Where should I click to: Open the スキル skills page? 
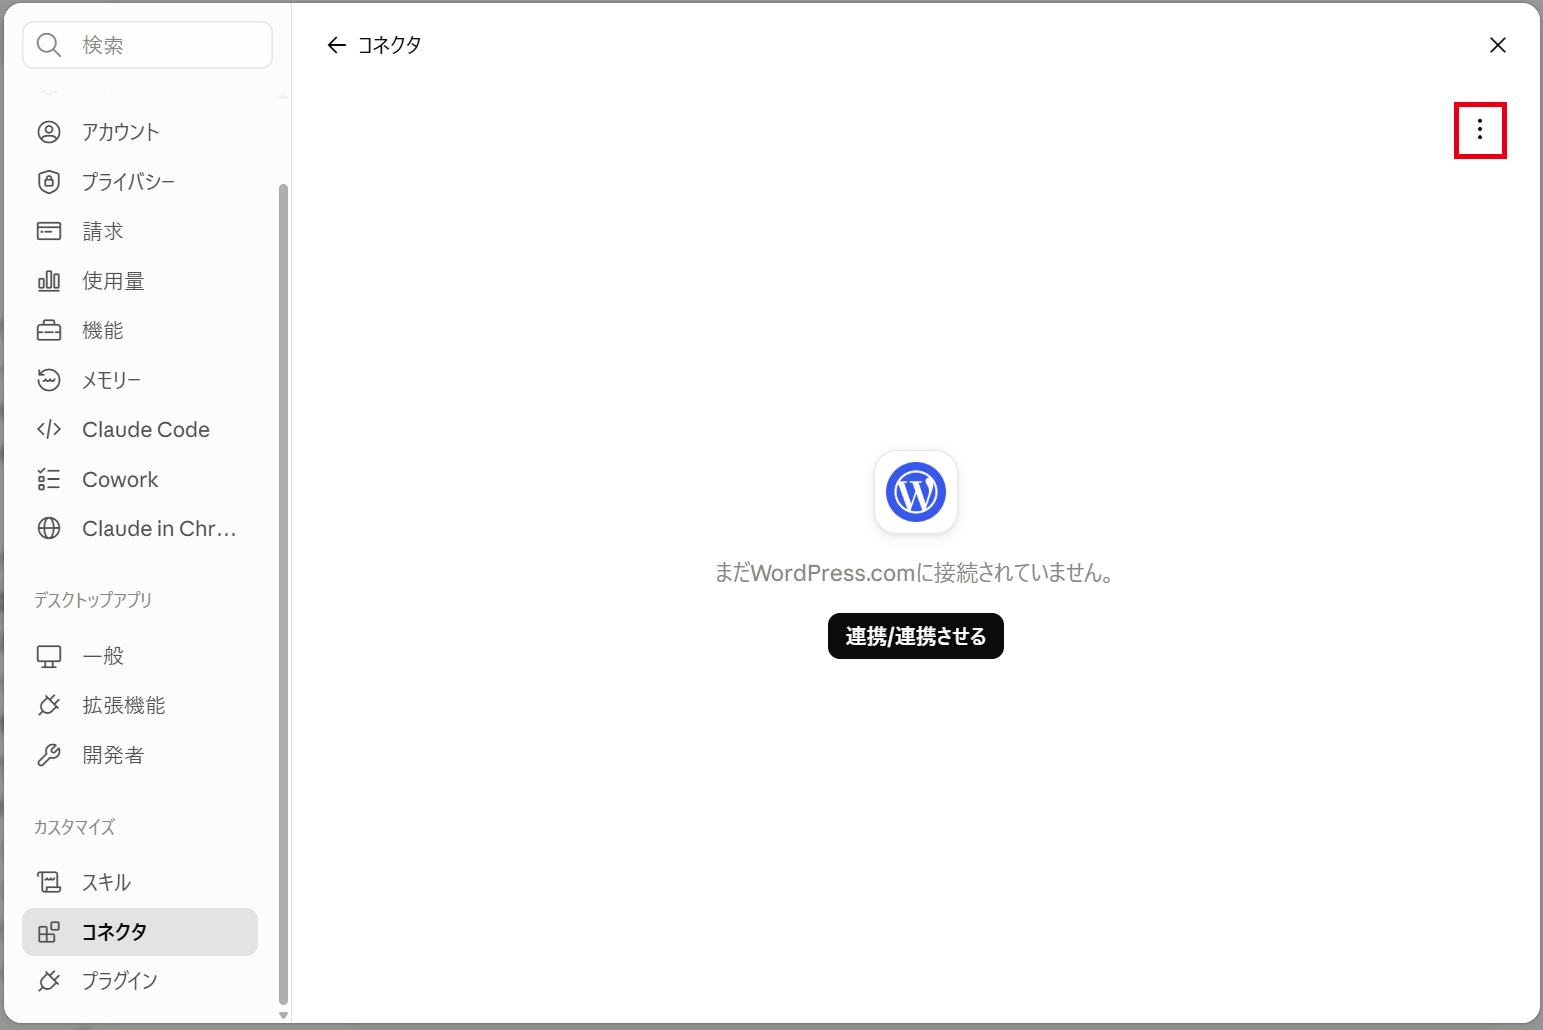click(x=140, y=882)
